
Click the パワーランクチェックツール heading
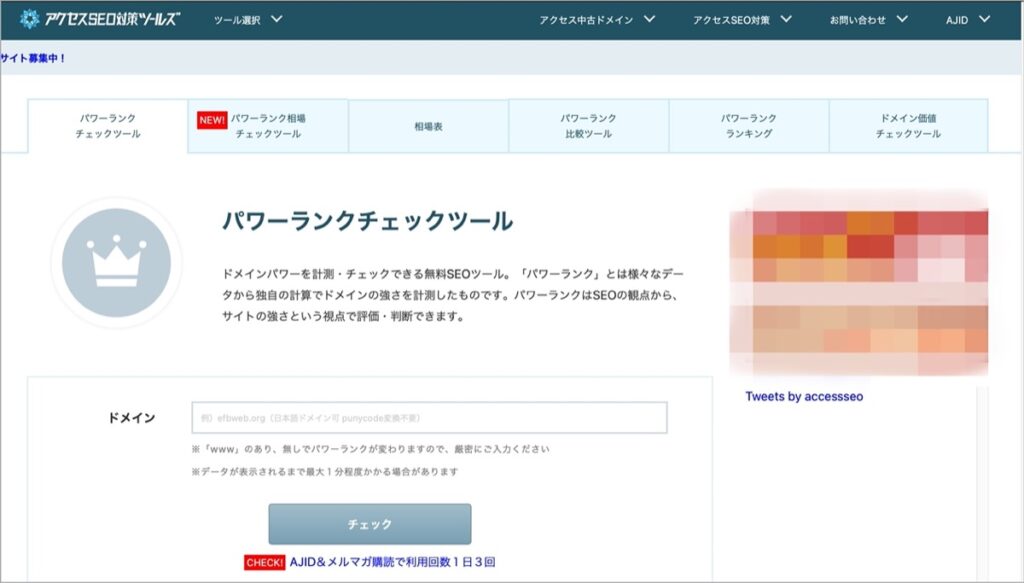(368, 221)
